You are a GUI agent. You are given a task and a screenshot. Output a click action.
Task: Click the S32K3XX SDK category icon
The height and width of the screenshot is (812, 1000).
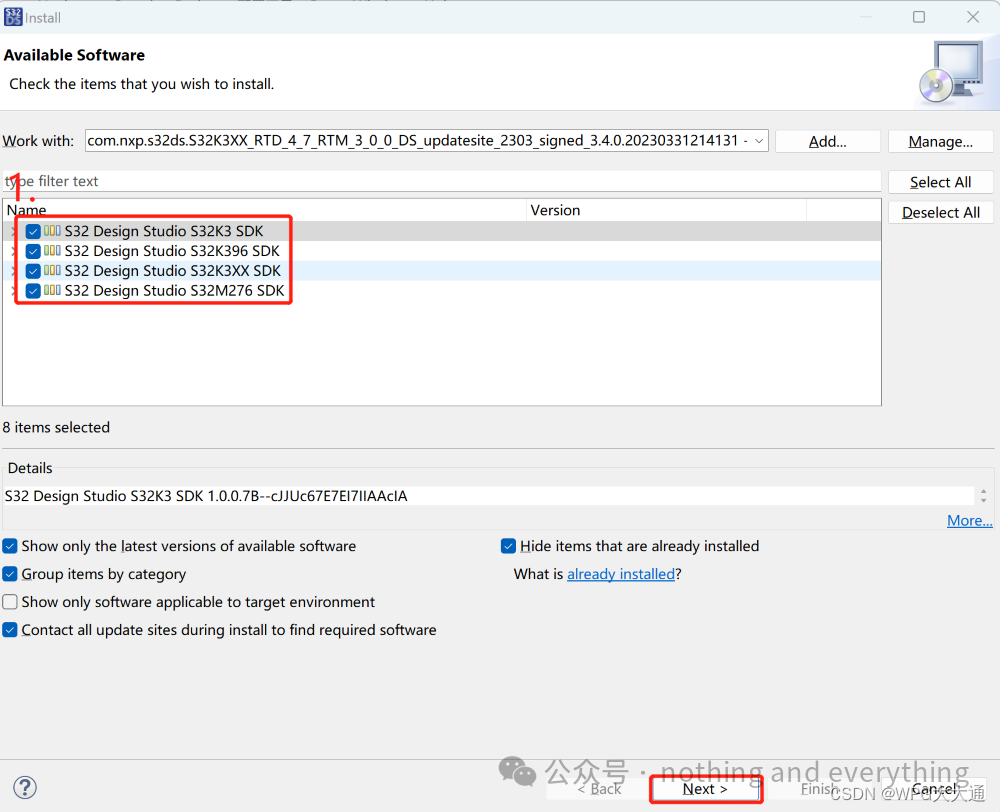tap(52, 270)
